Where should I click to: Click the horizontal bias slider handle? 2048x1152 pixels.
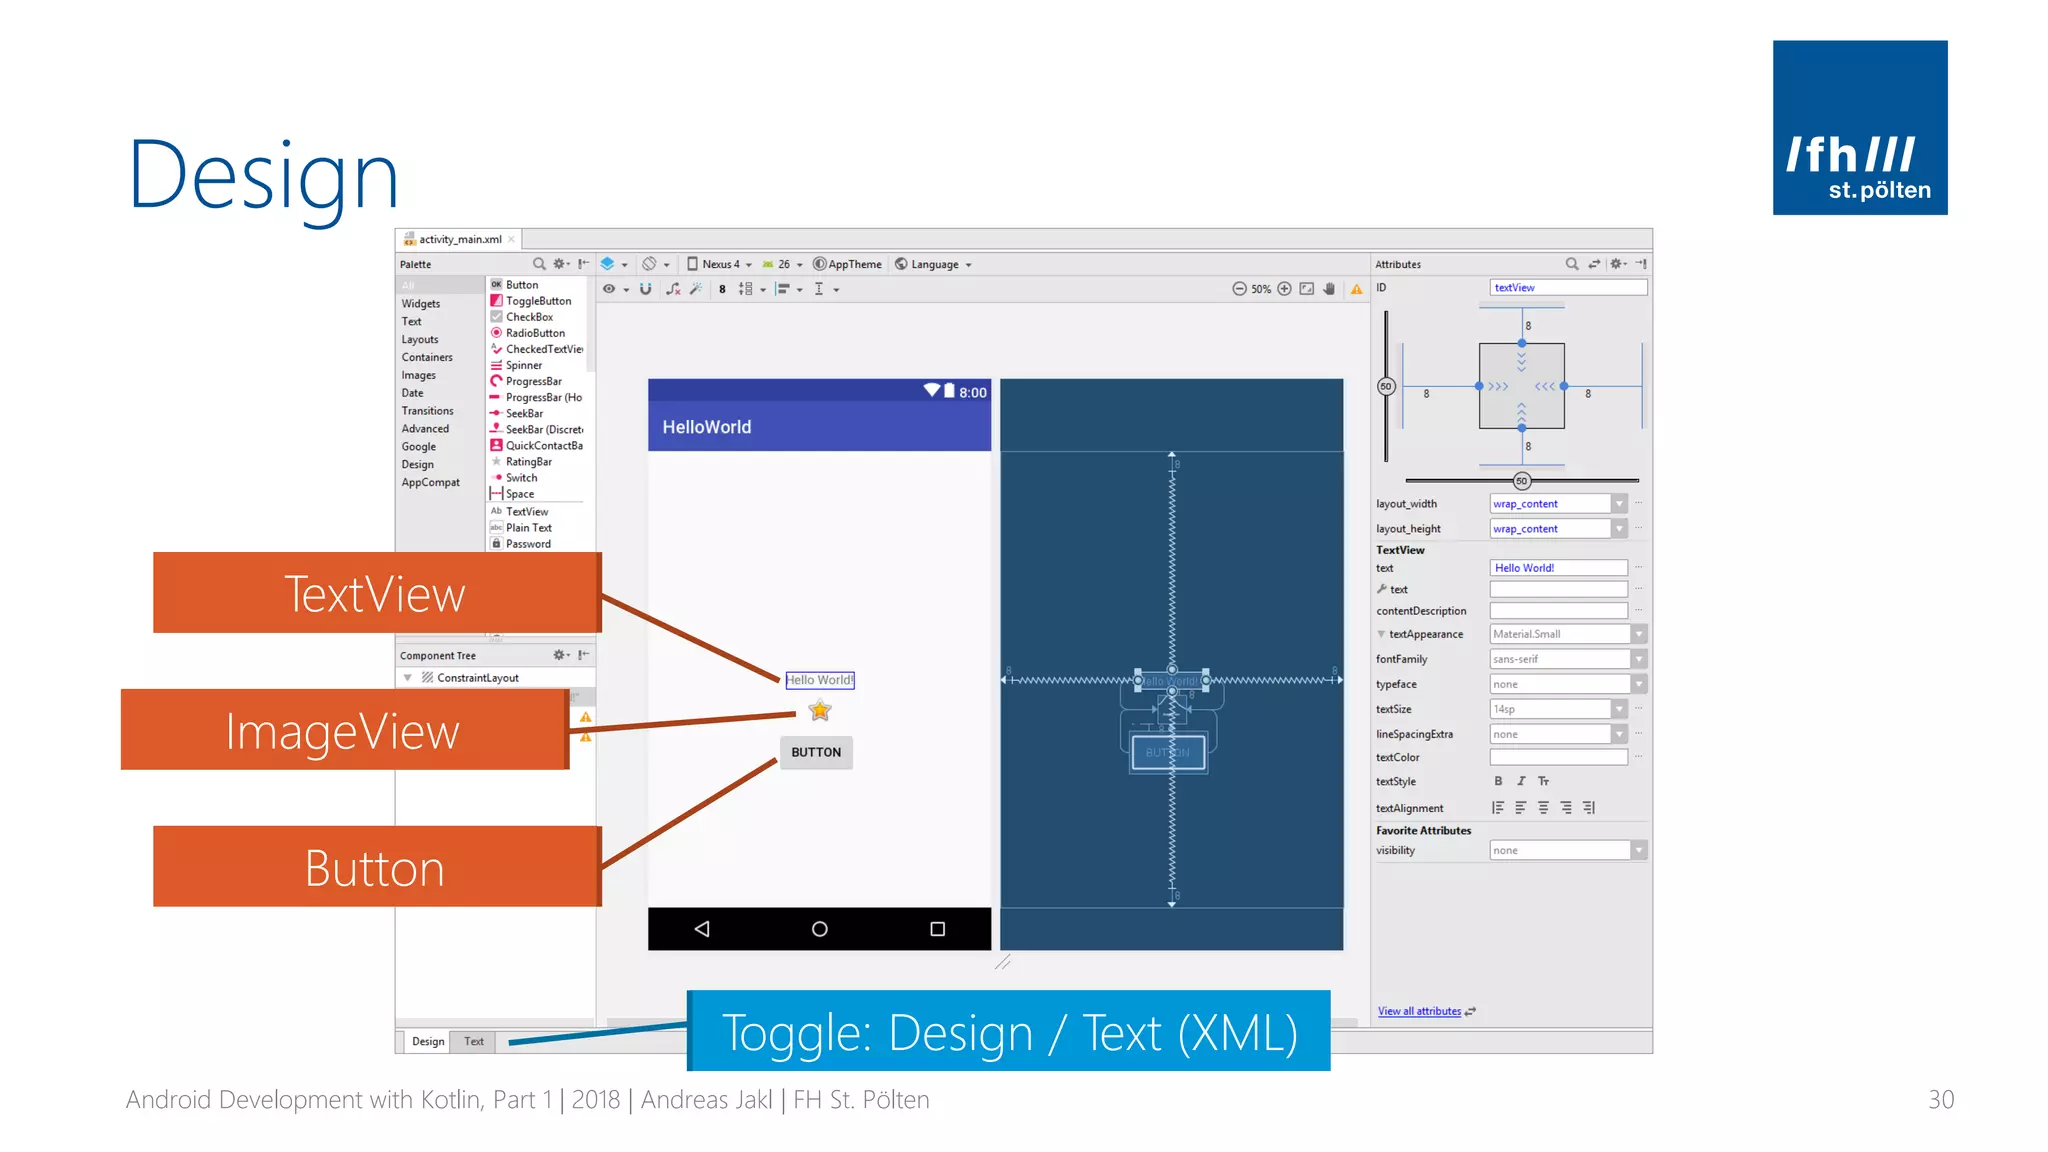[1521, 481]
